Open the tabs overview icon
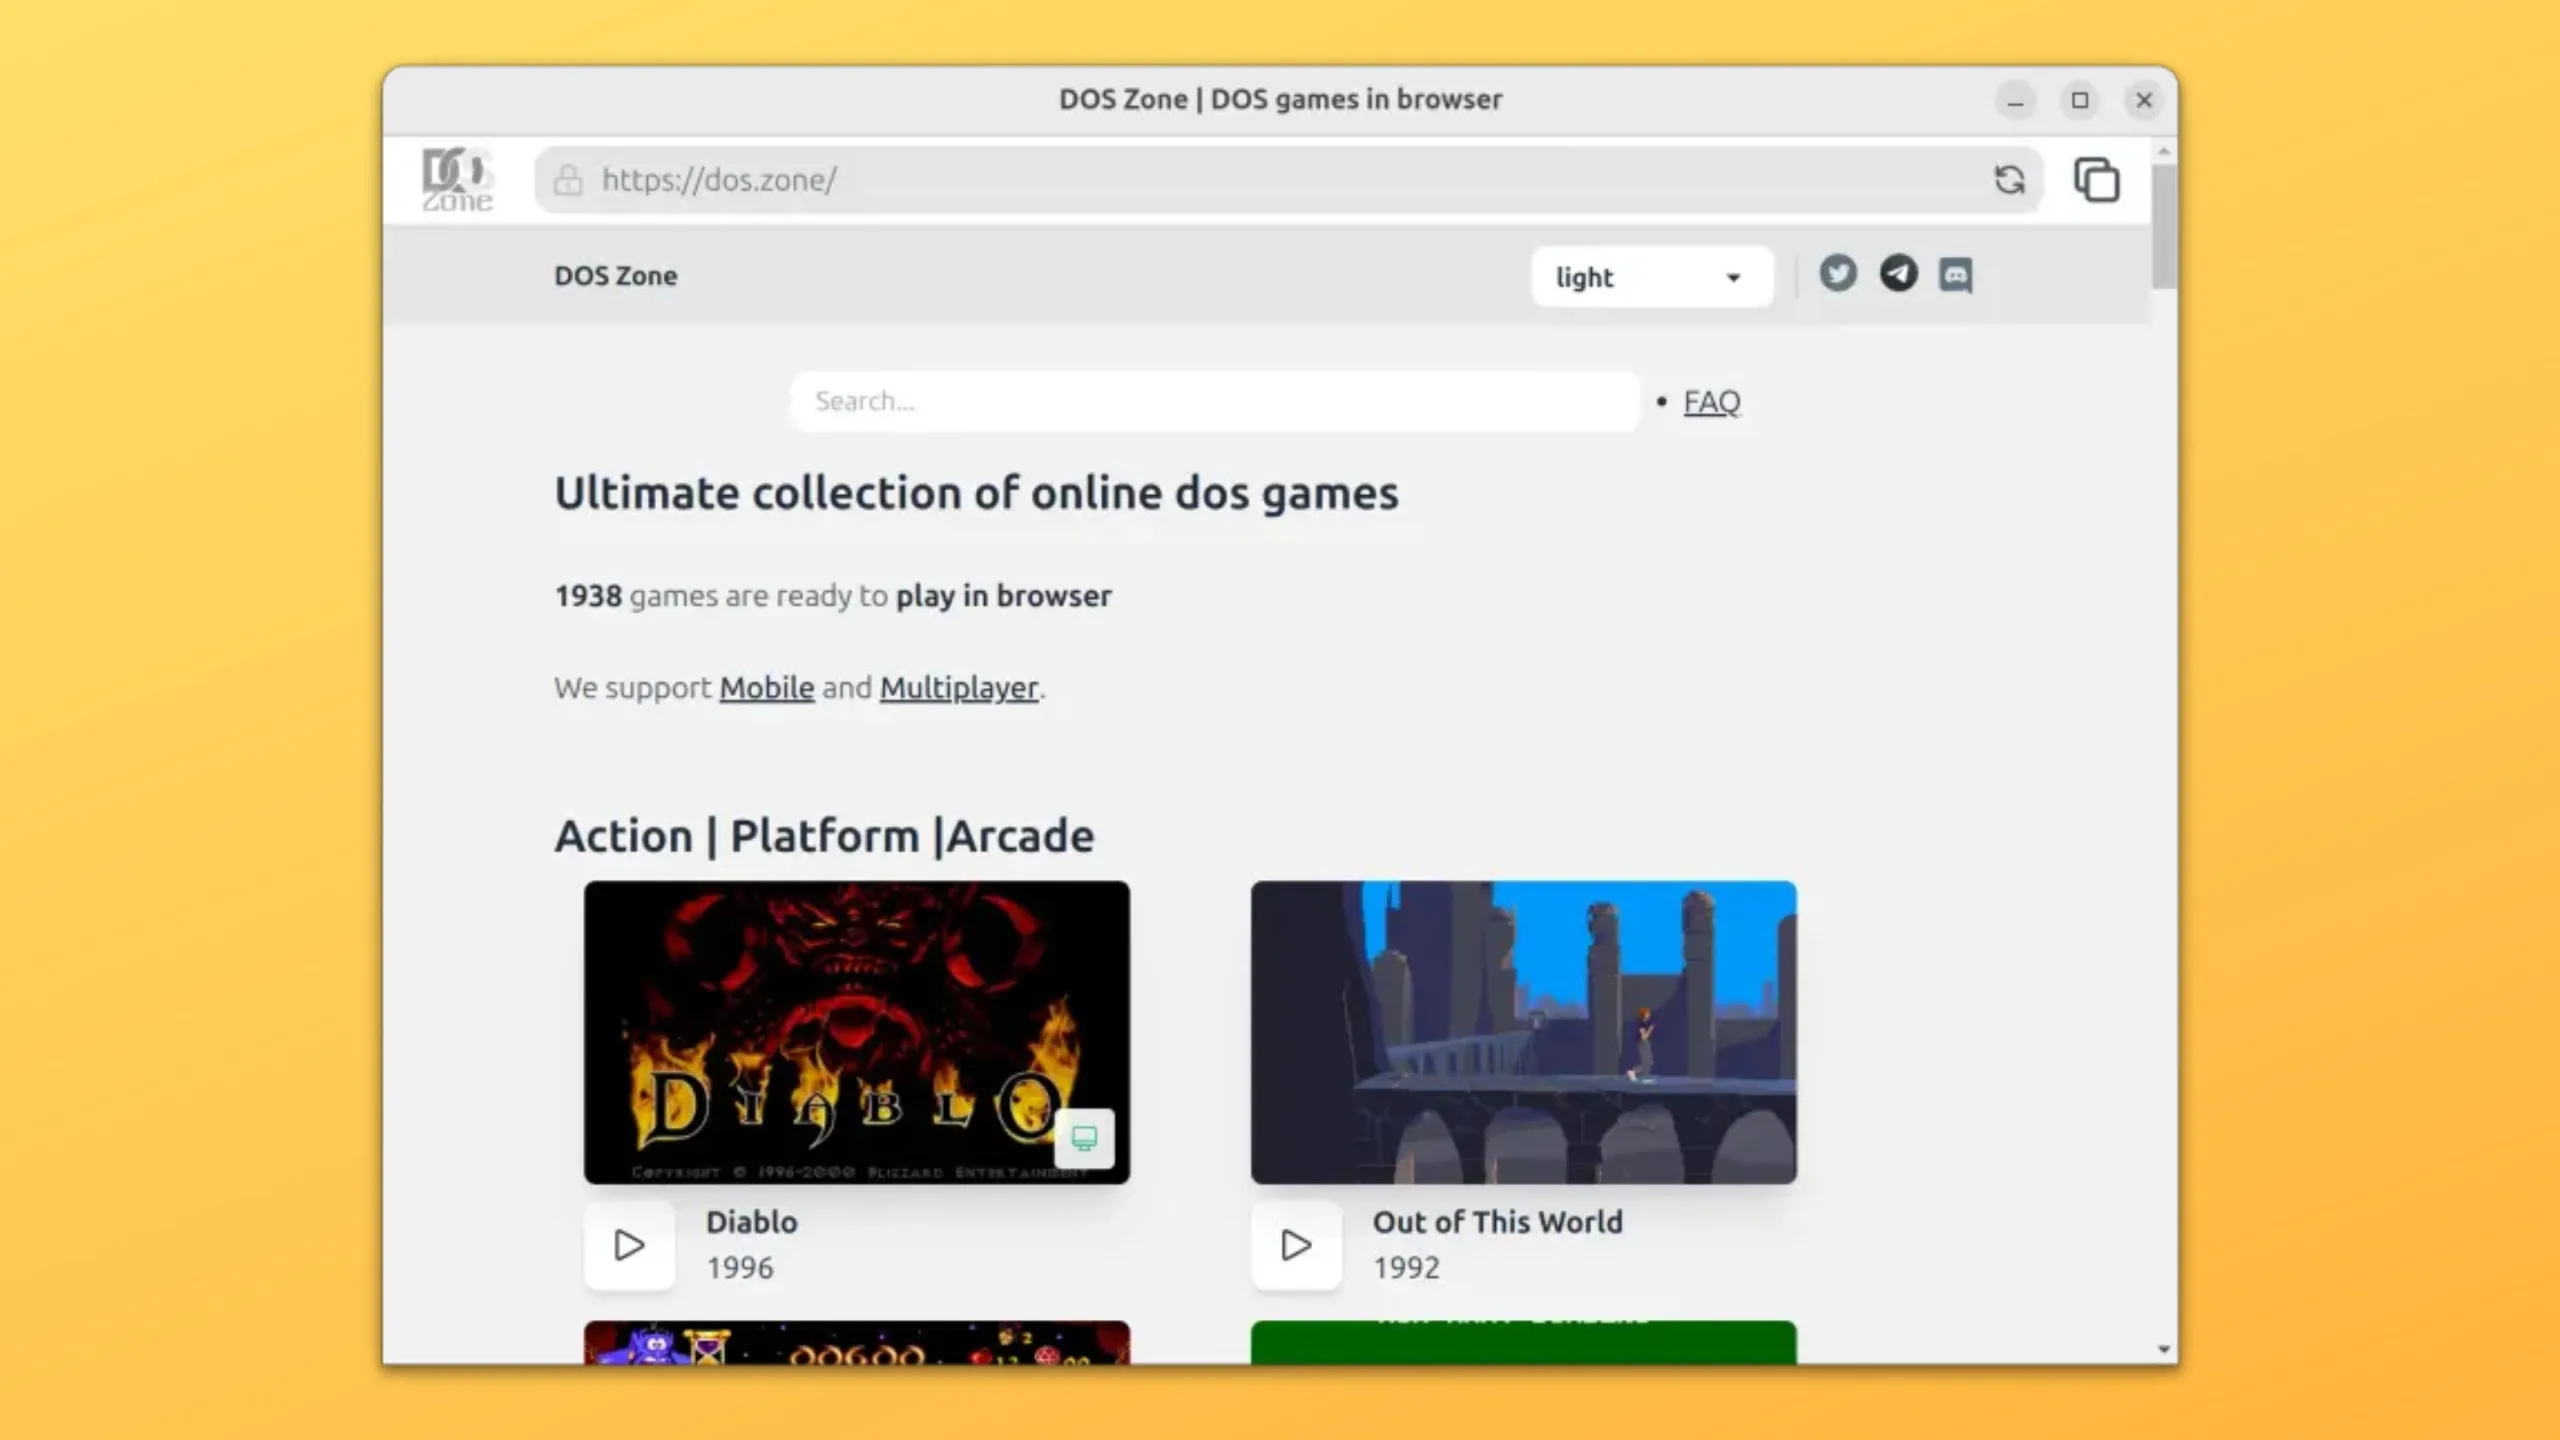The width and height of the screenshot is (2560, 1440). 2096,180
